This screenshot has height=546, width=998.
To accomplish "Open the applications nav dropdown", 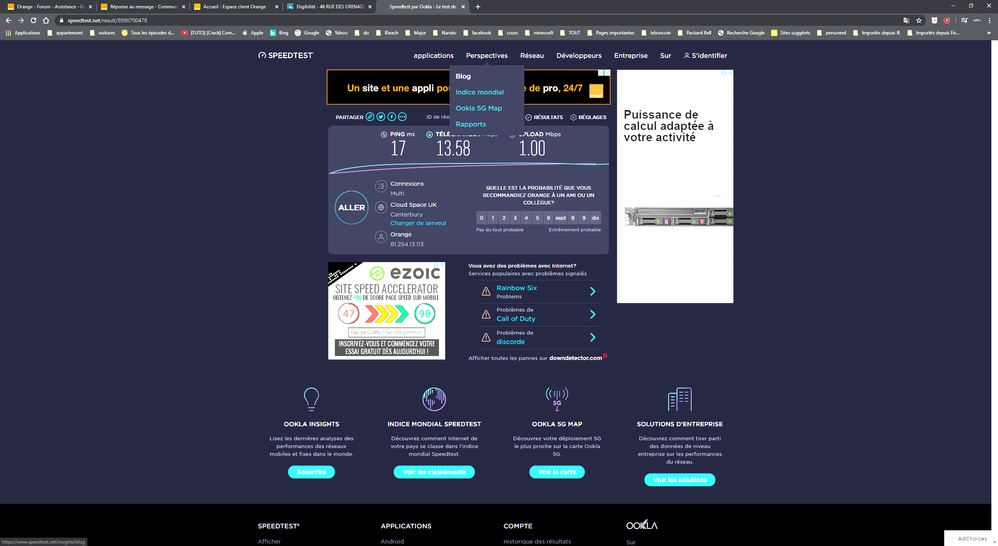I will point(433,55).
